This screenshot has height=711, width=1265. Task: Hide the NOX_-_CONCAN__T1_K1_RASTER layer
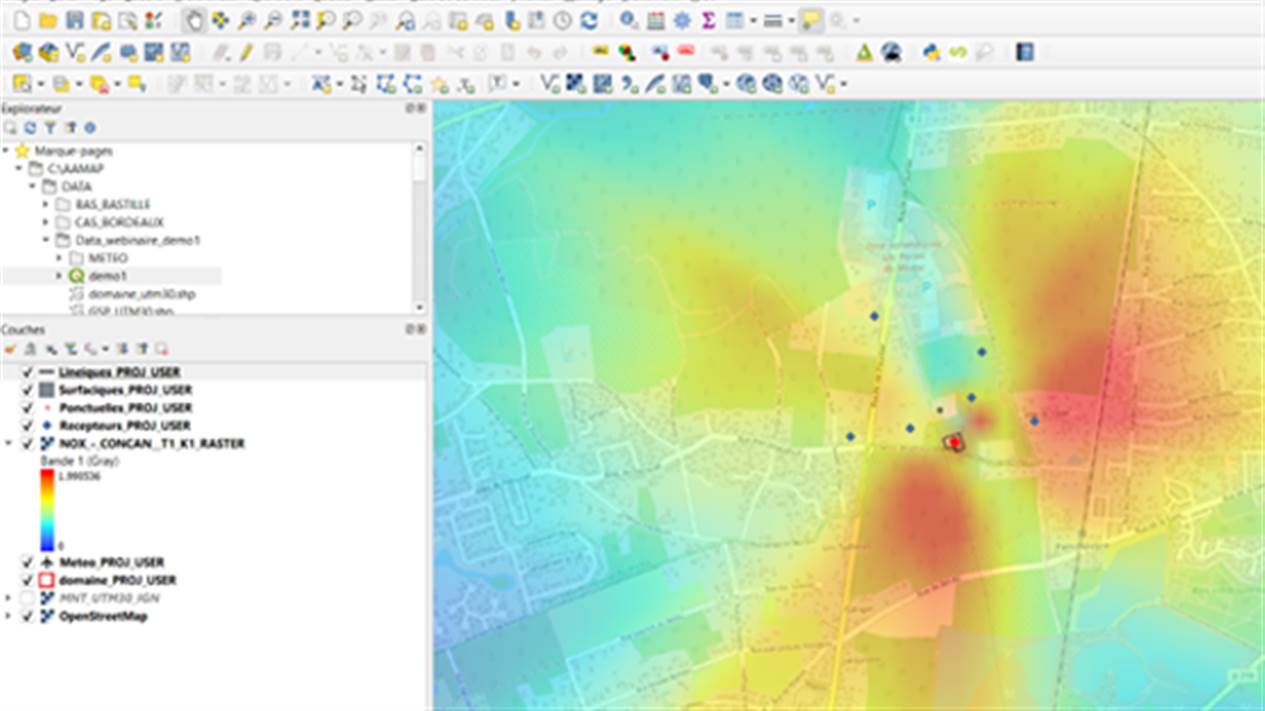27,444
